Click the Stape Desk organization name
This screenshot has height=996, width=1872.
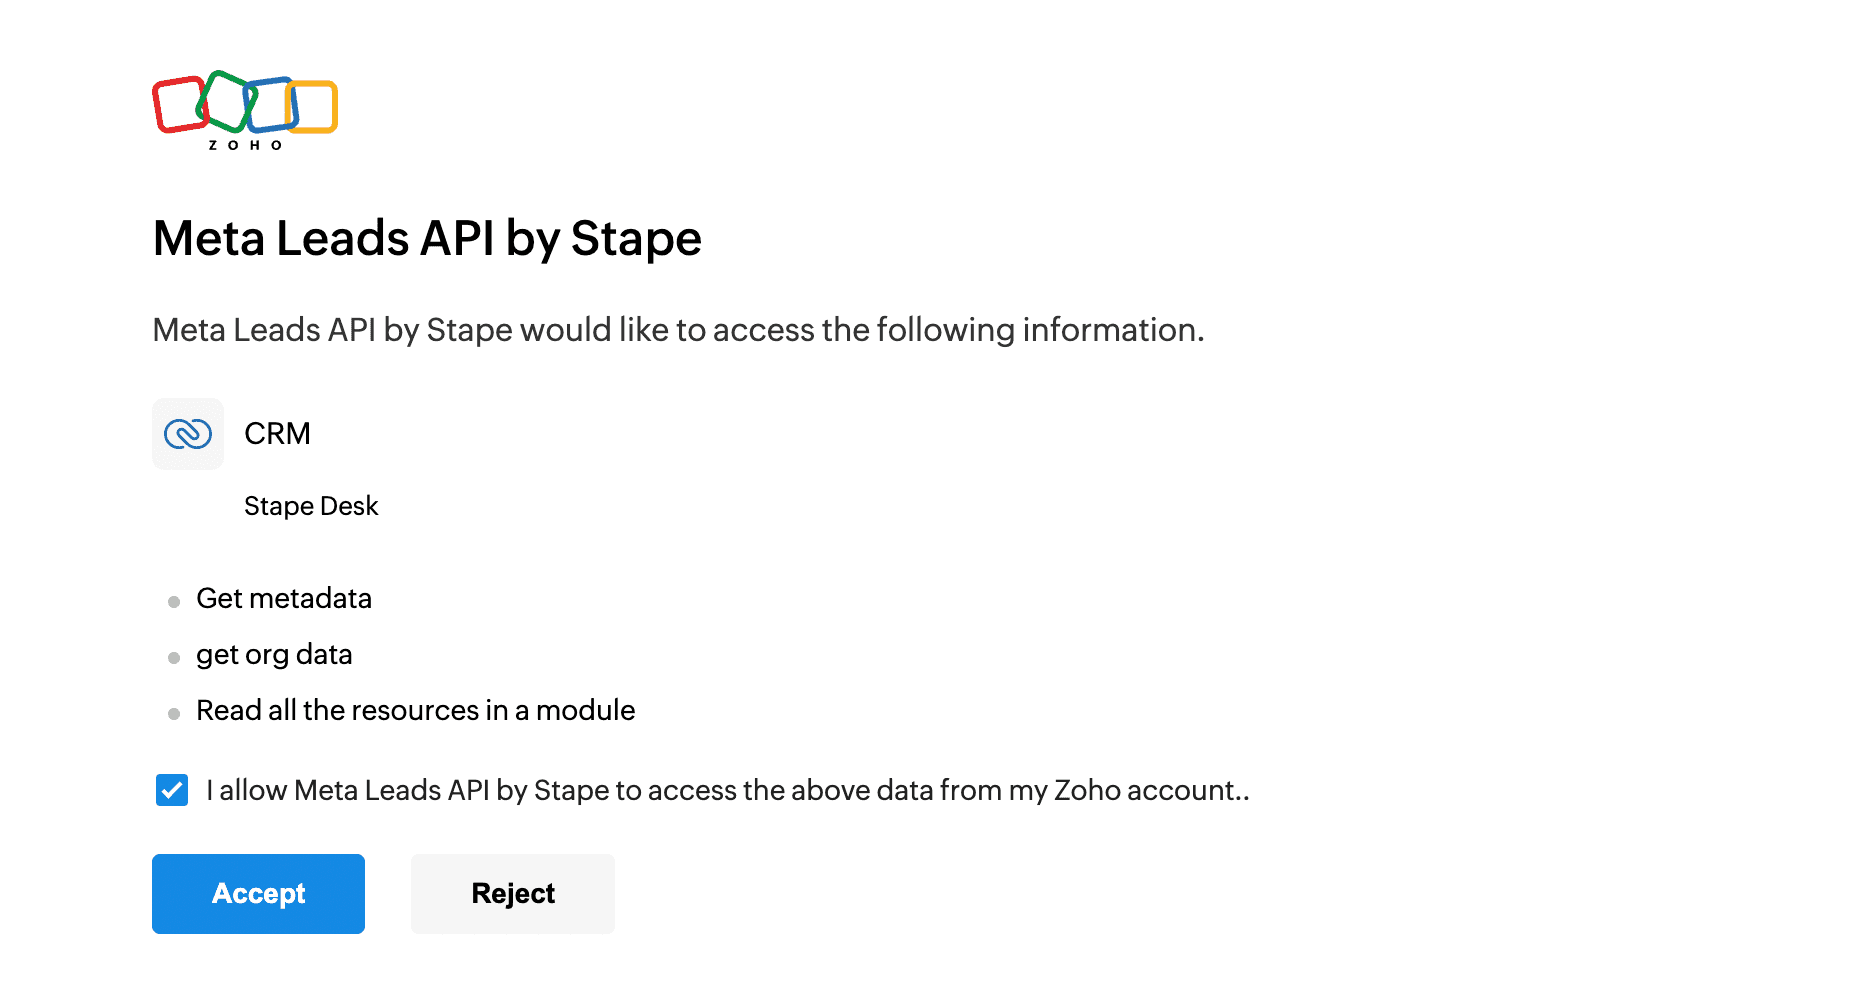(311, 506)
